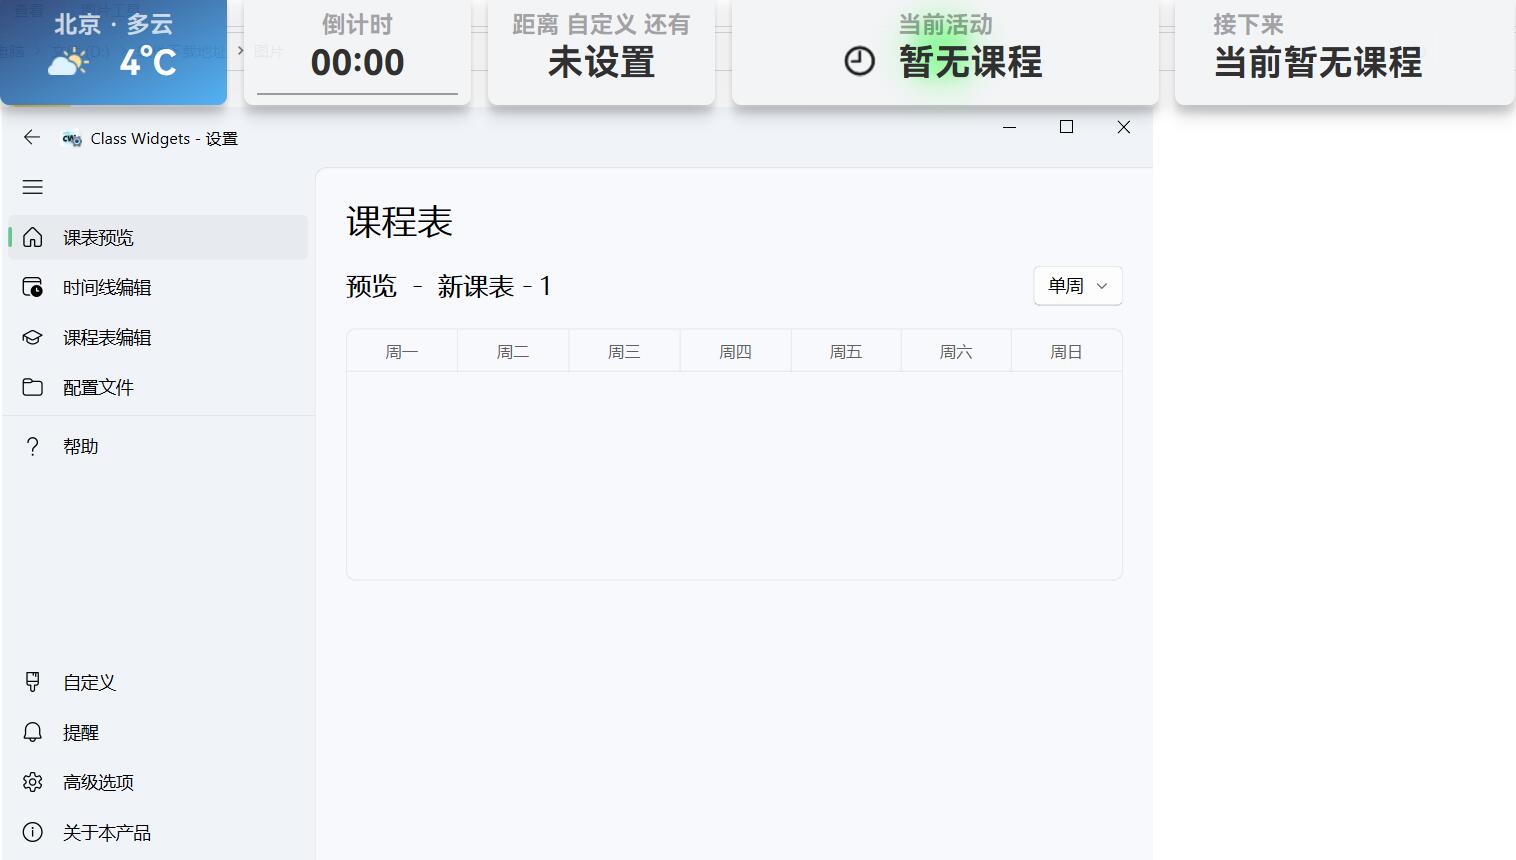Image resolution: width=1516 pixels, height=860 pixels.
Task: Click the 周二 column header
Action: point(513,352)
